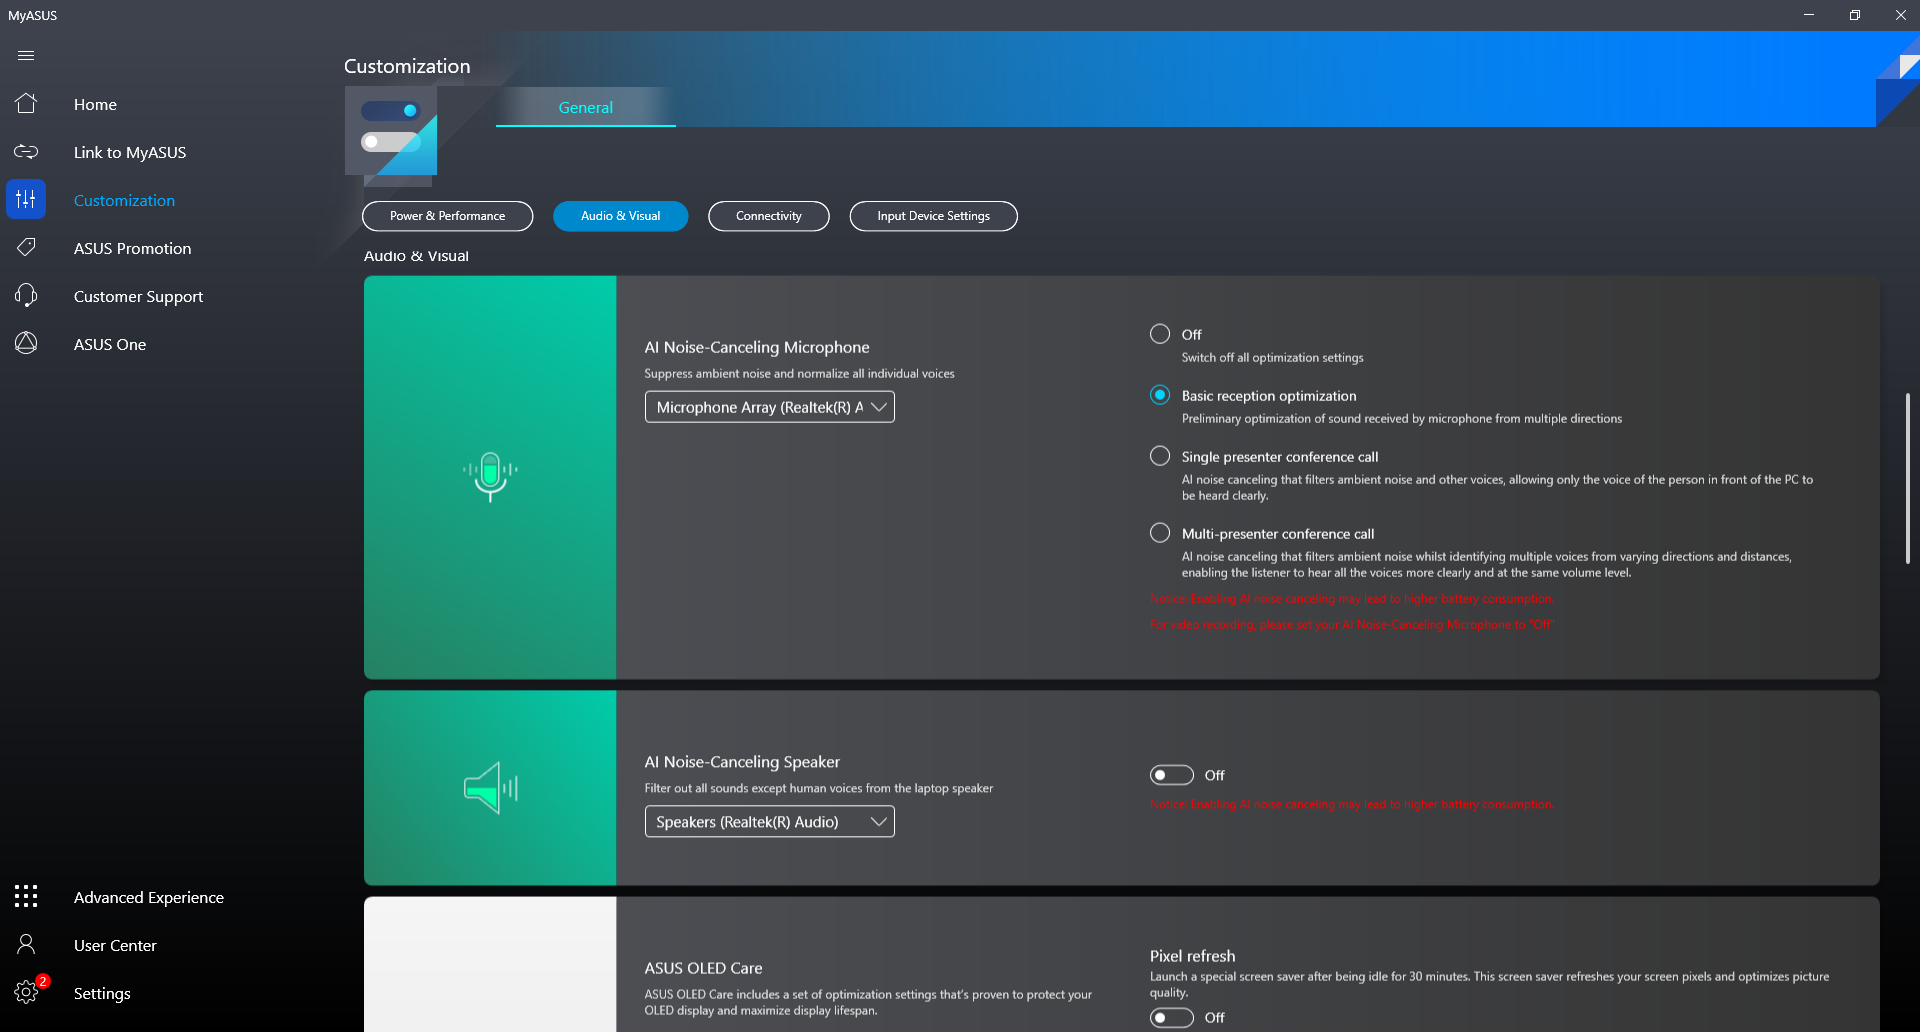Switch to the General tab
Viewport: 1920px width, 1032px height.
[x=586, y=107]
